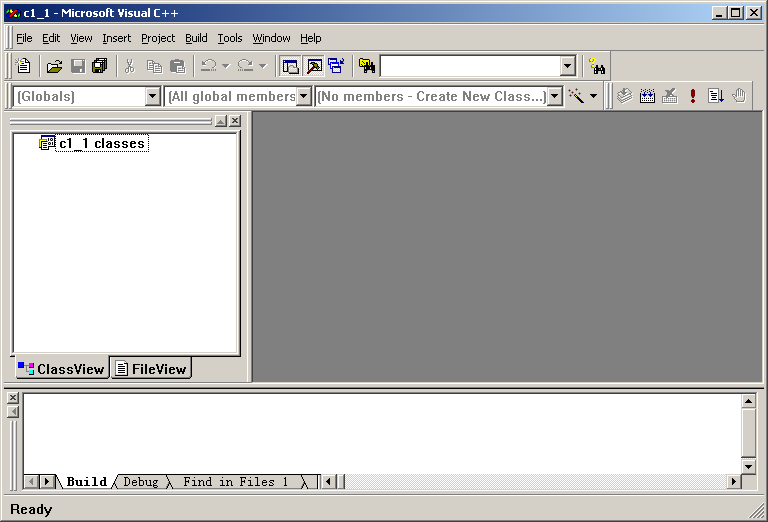Open the Insert menu
This screenshot has width=768, height=522.
point(117,38)
